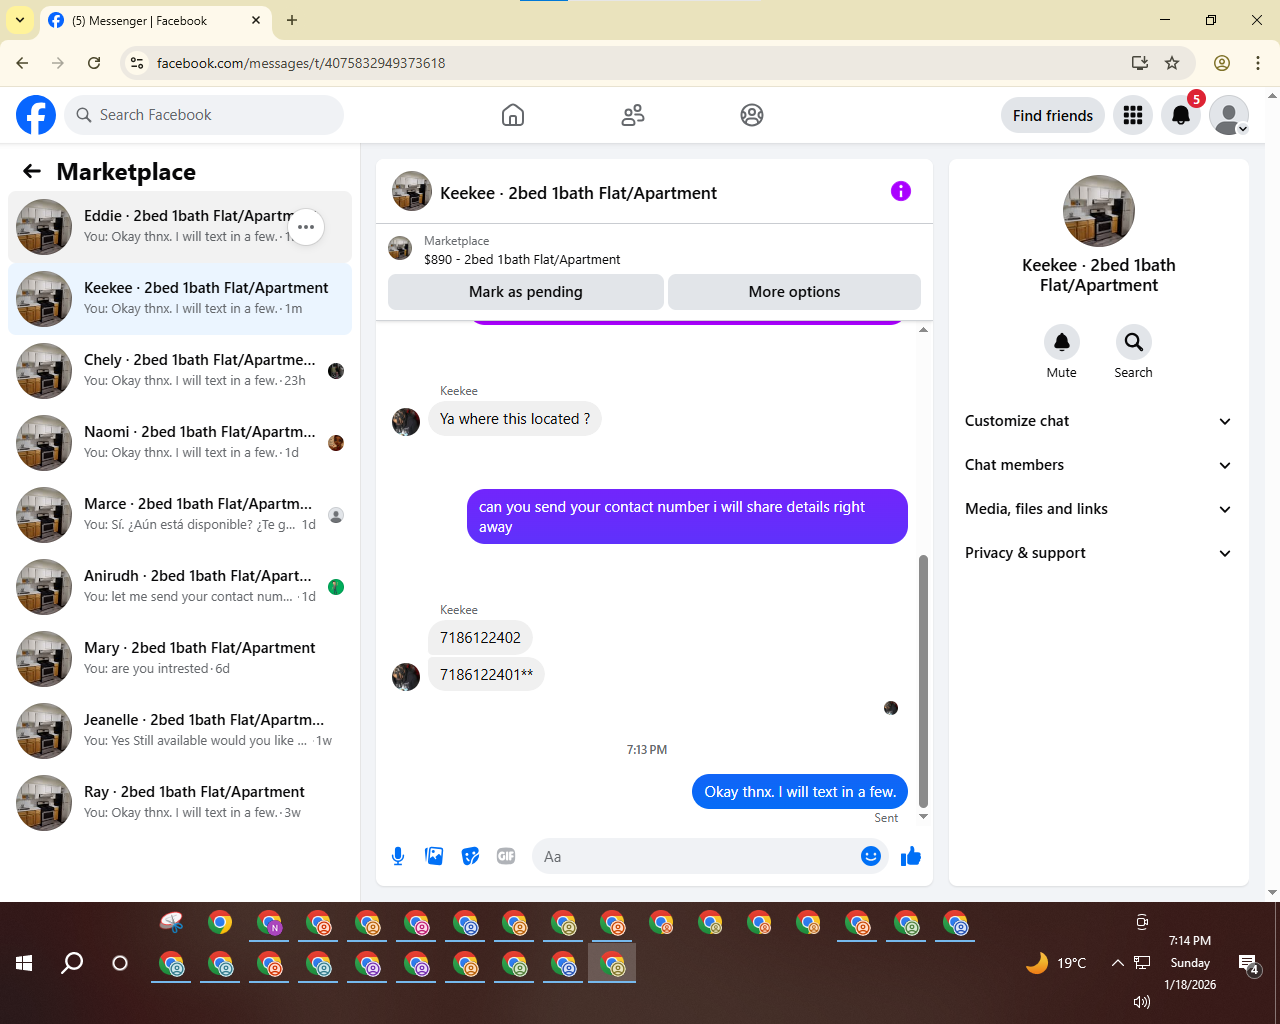
Task: Click the Ya where this located ? message
Action: point(515,419)
